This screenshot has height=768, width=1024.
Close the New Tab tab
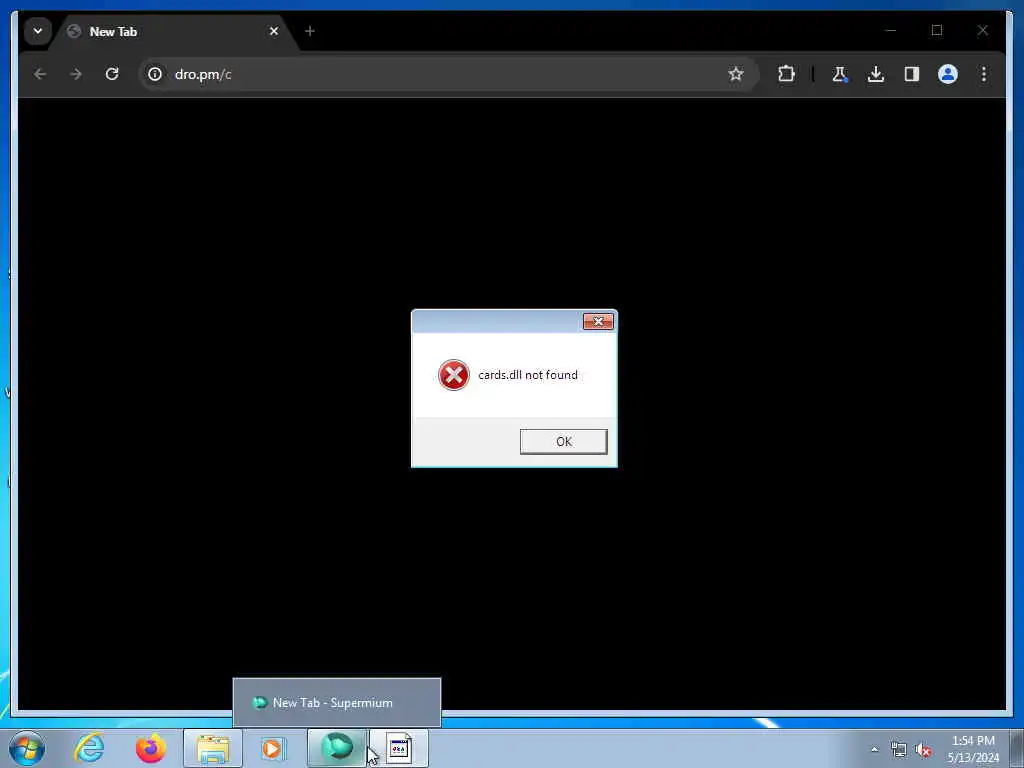(274, 31)
